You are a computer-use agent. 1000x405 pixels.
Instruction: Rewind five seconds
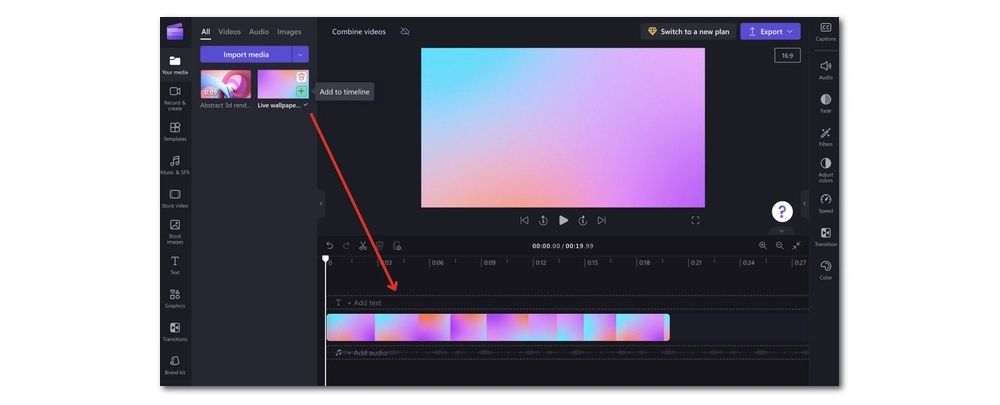[543, 220]
